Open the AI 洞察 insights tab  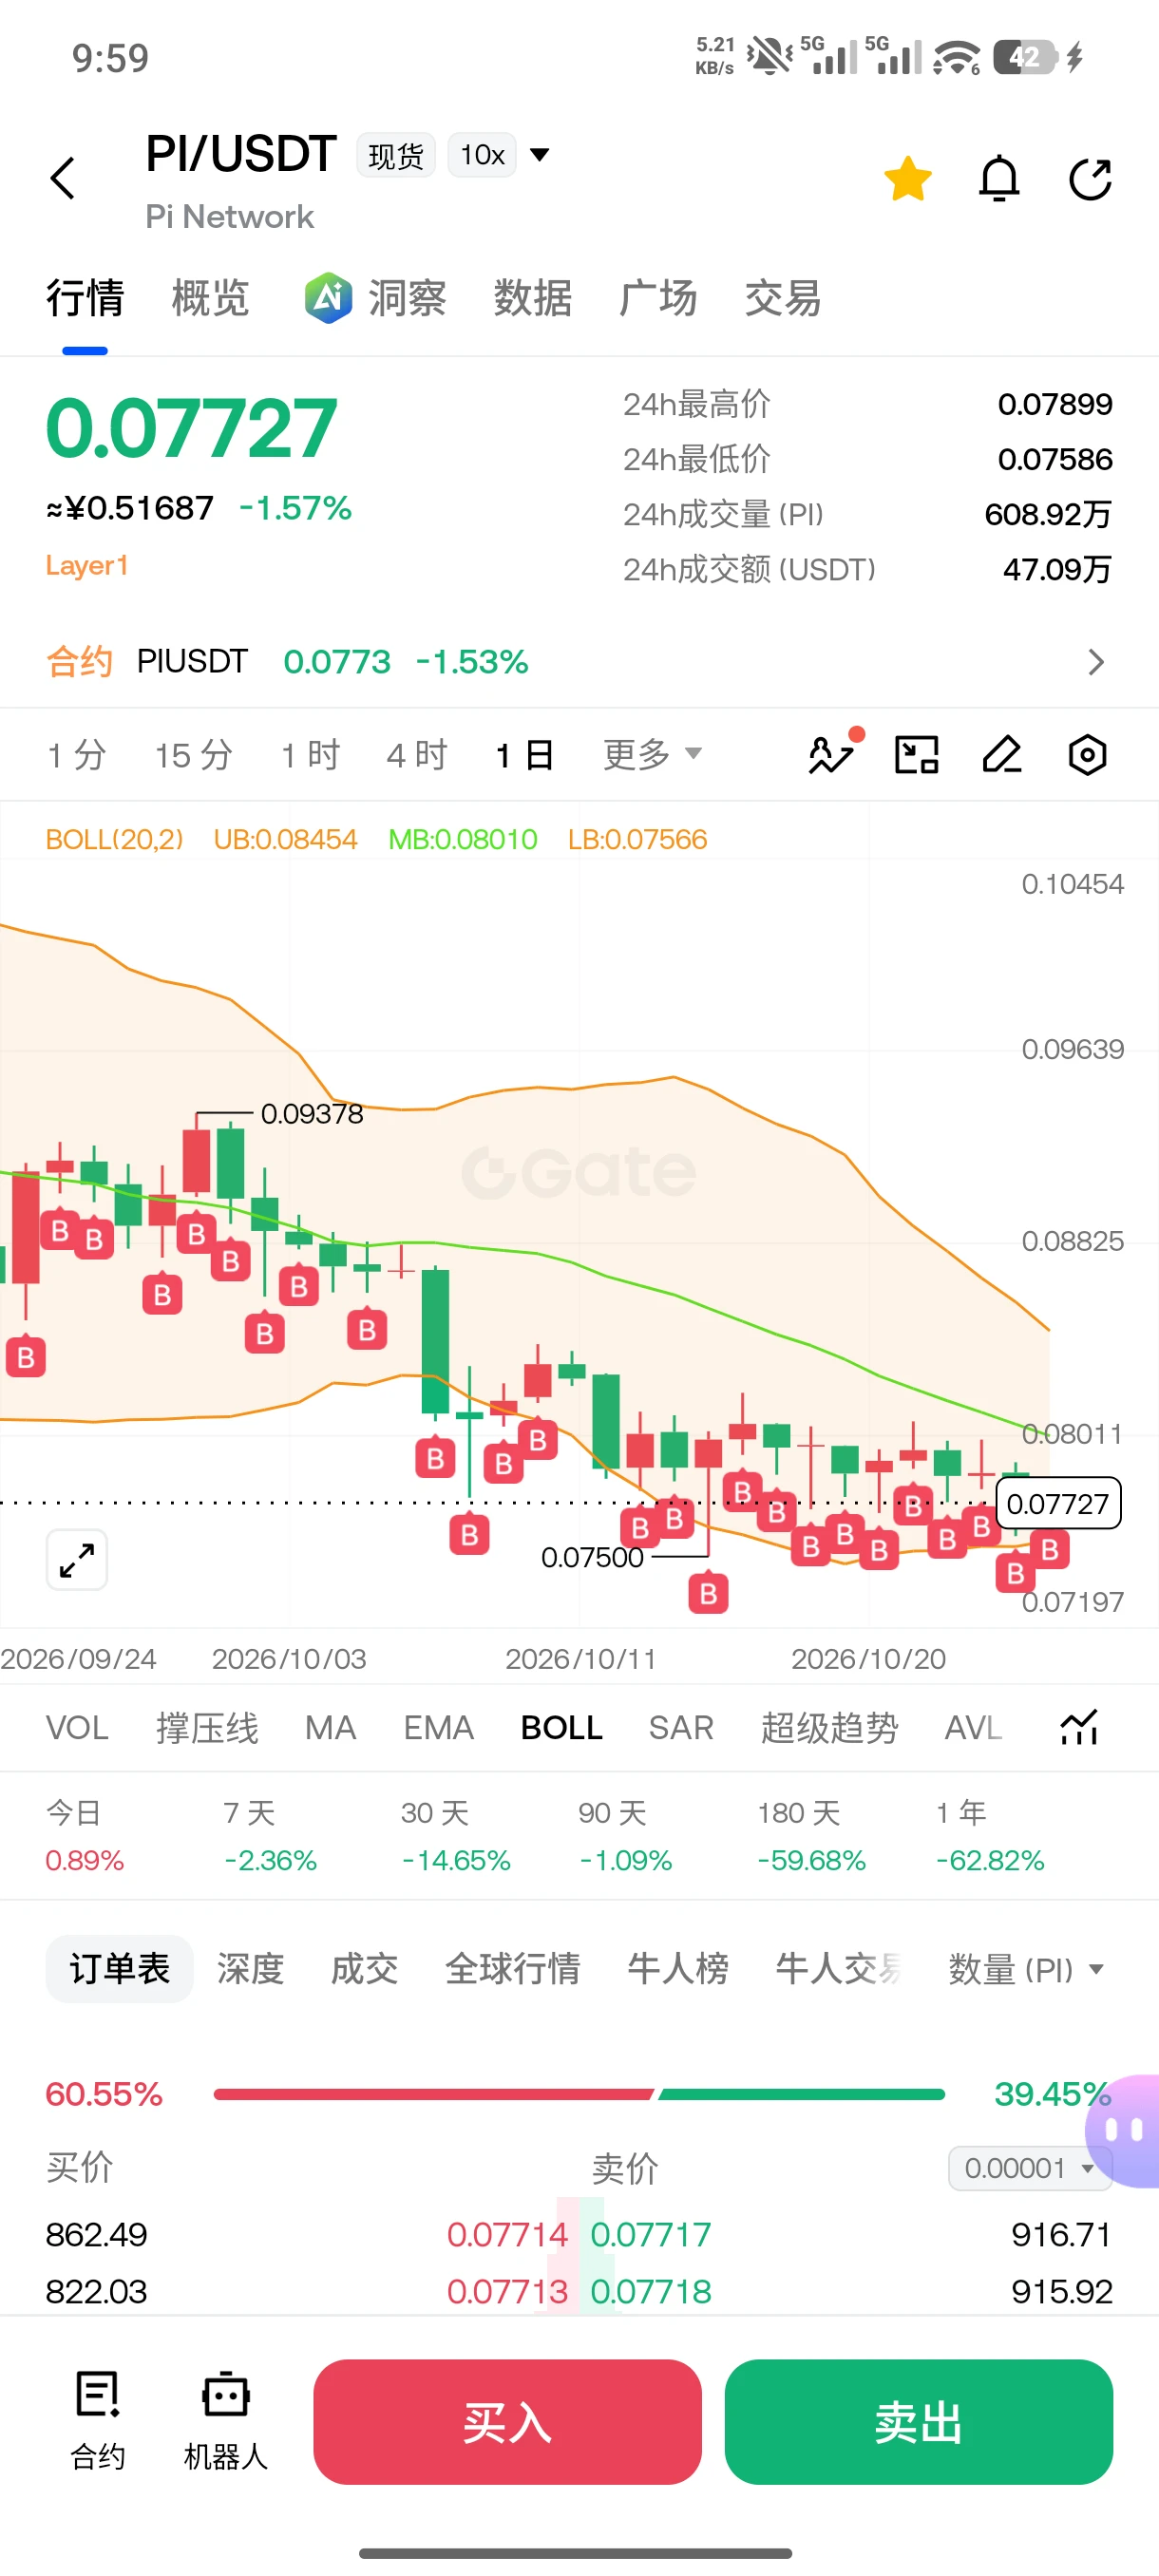(376, 298)
